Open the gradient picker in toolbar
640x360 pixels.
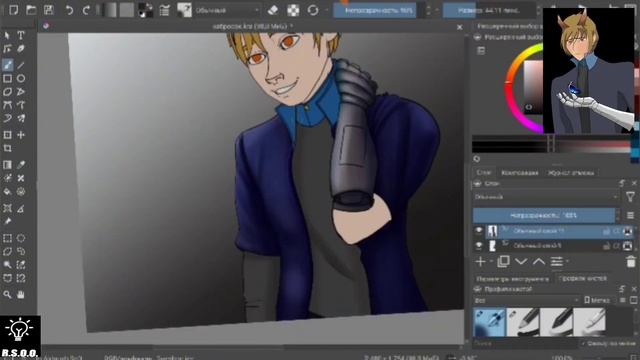(x=109, y=10)
